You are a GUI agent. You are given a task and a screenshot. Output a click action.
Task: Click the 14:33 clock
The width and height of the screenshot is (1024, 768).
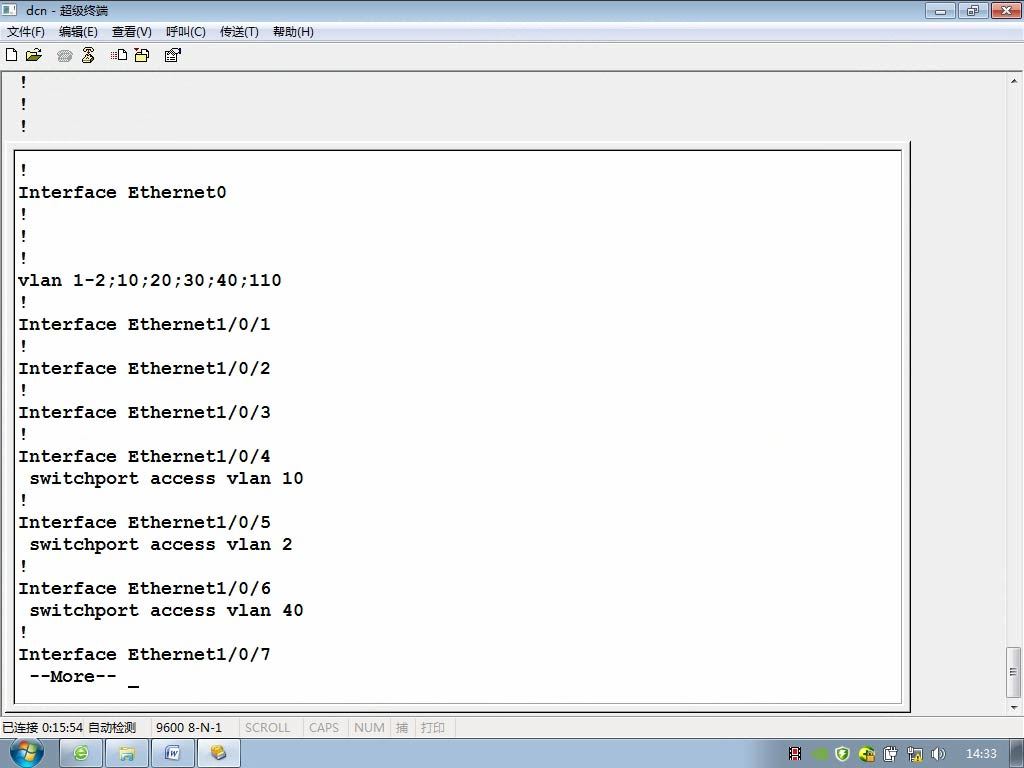click(x=981, y=754)
